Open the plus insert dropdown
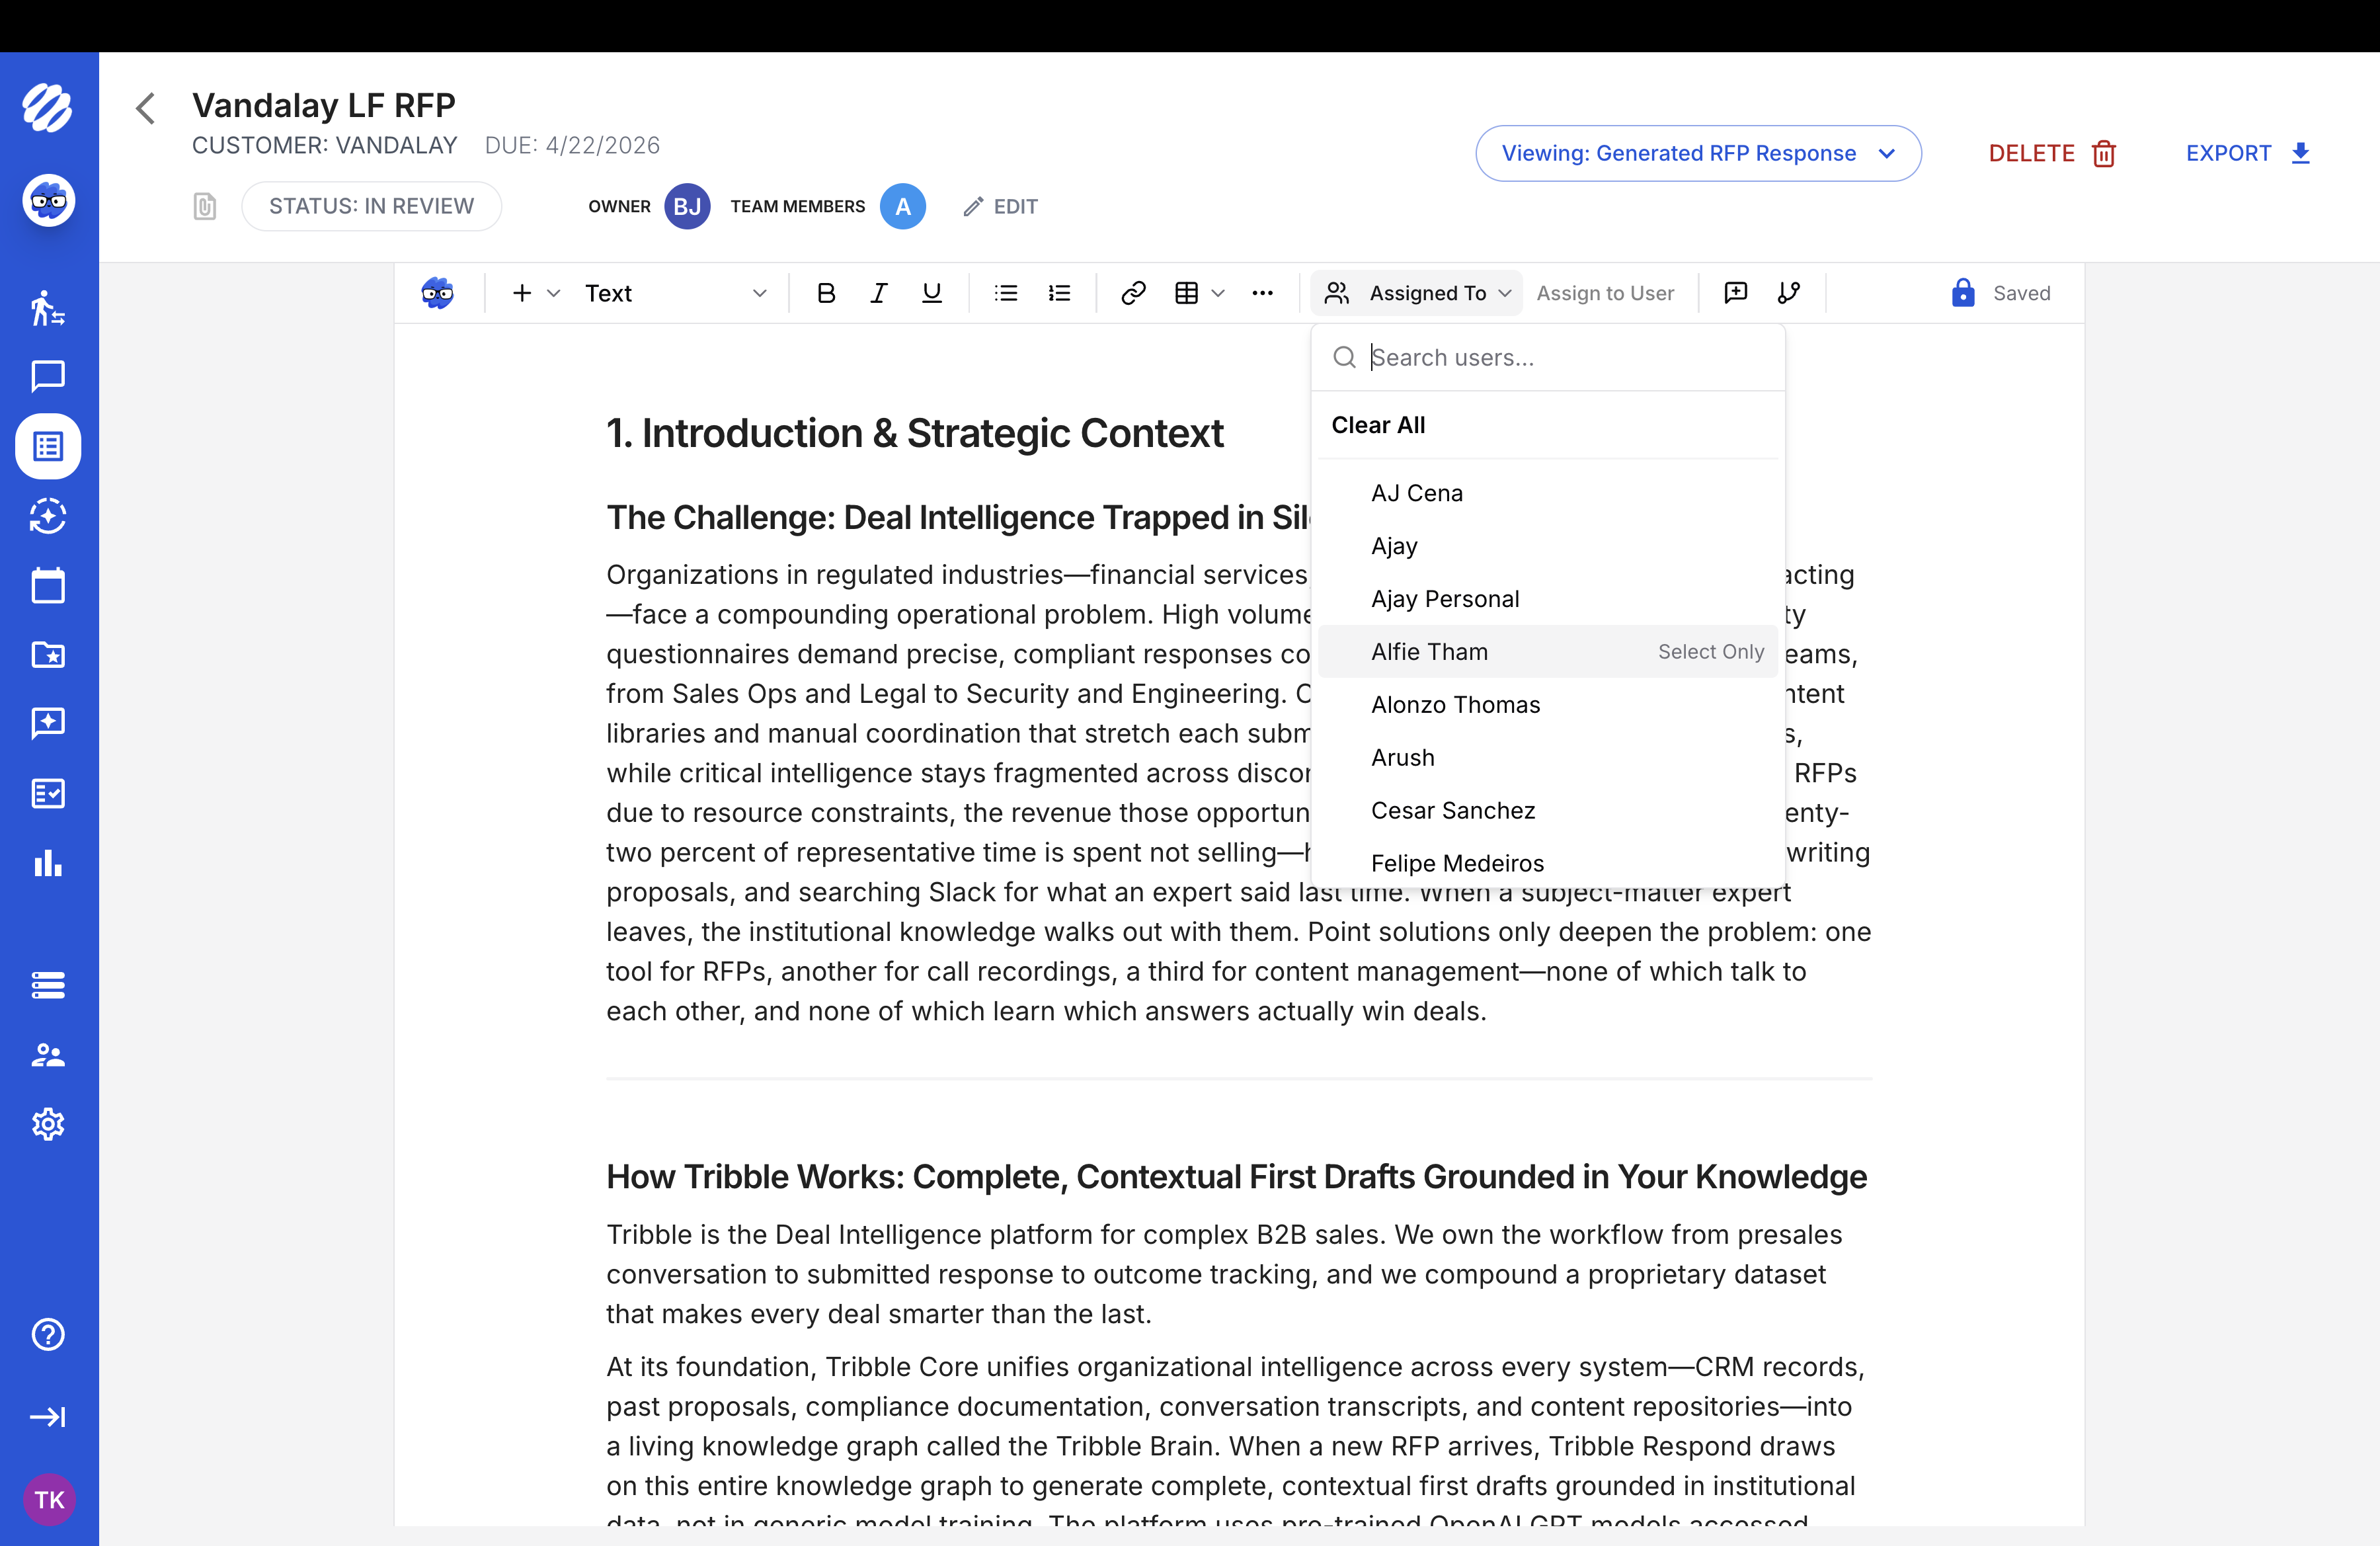2380x1546 pixels. (x=535, y=293)
